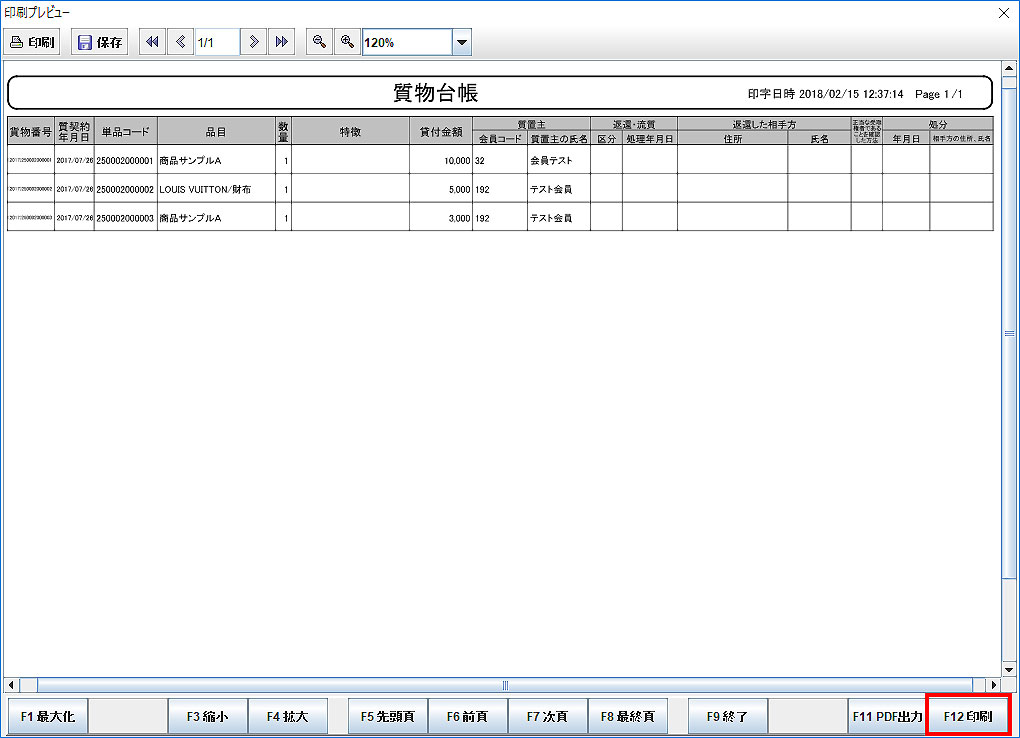Image resolution: width=1020 pixels, height=738 pixels.
Task: Go to previous page using left arrow
Action: (181, 42)
